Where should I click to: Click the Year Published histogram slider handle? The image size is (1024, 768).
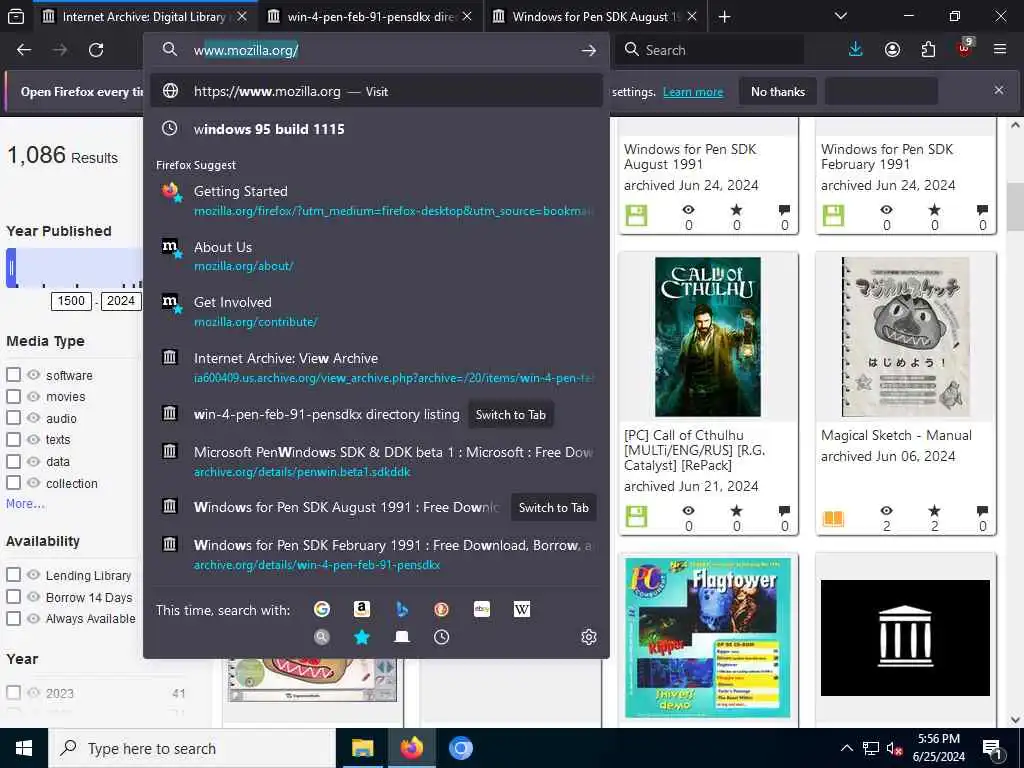[x=11, y=268]
